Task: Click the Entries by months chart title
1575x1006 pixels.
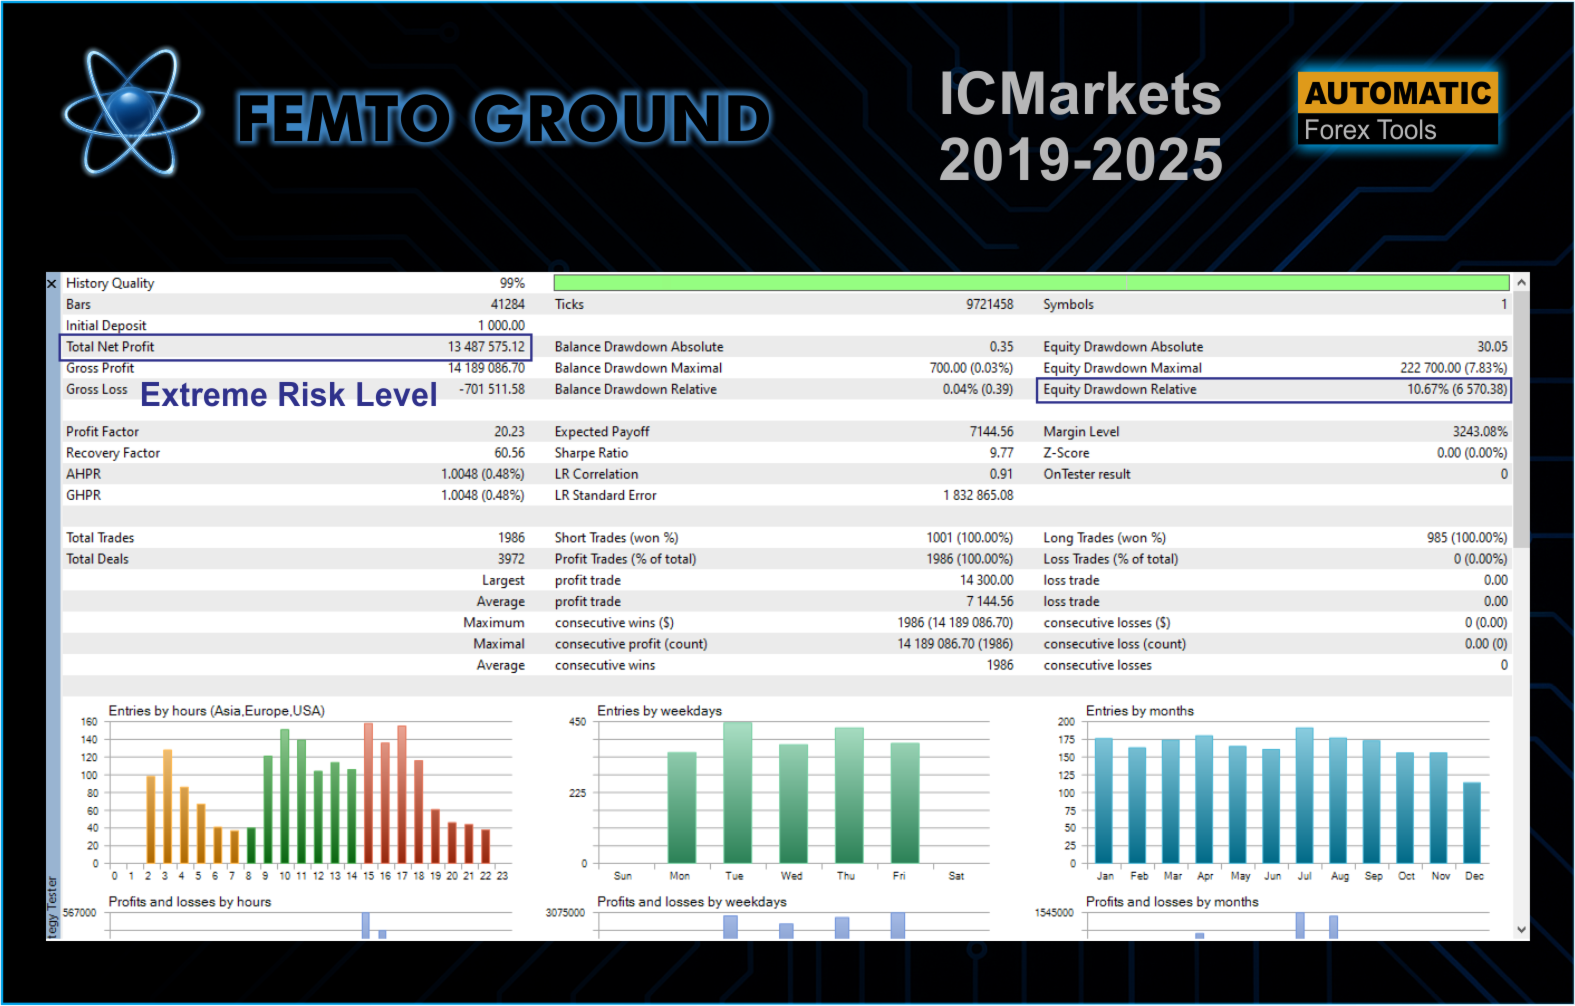Action: [x=1140, y=711]
